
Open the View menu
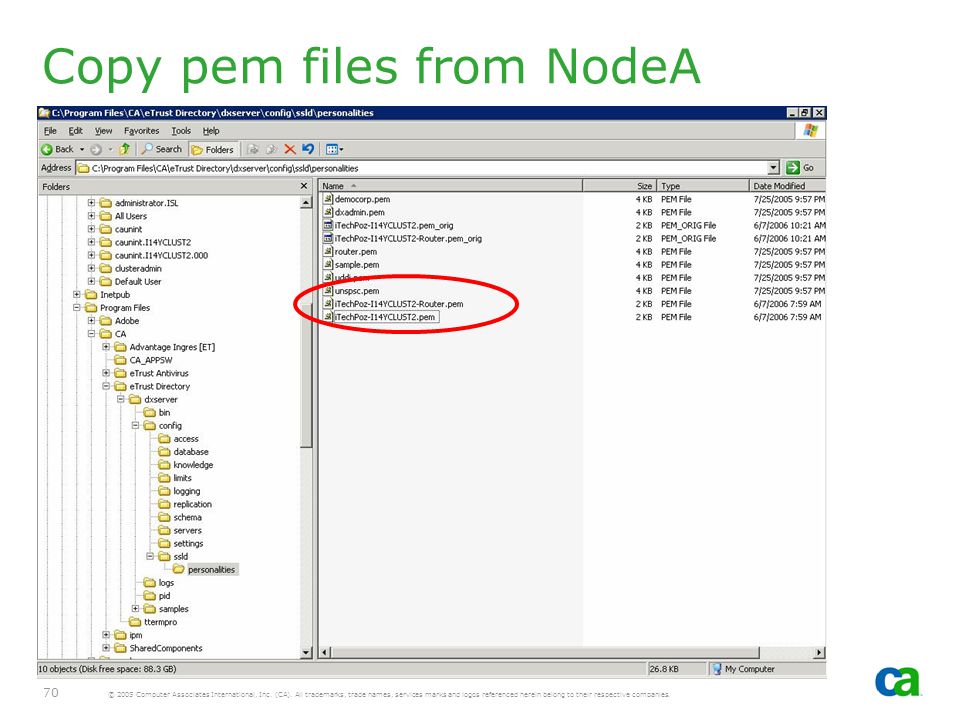pyautogui.click(x=103, y=130)
